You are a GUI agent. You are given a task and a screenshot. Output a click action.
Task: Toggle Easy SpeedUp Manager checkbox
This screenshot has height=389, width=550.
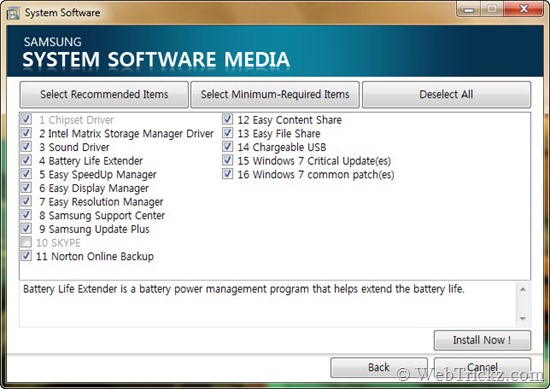click(x=26, y=174)
